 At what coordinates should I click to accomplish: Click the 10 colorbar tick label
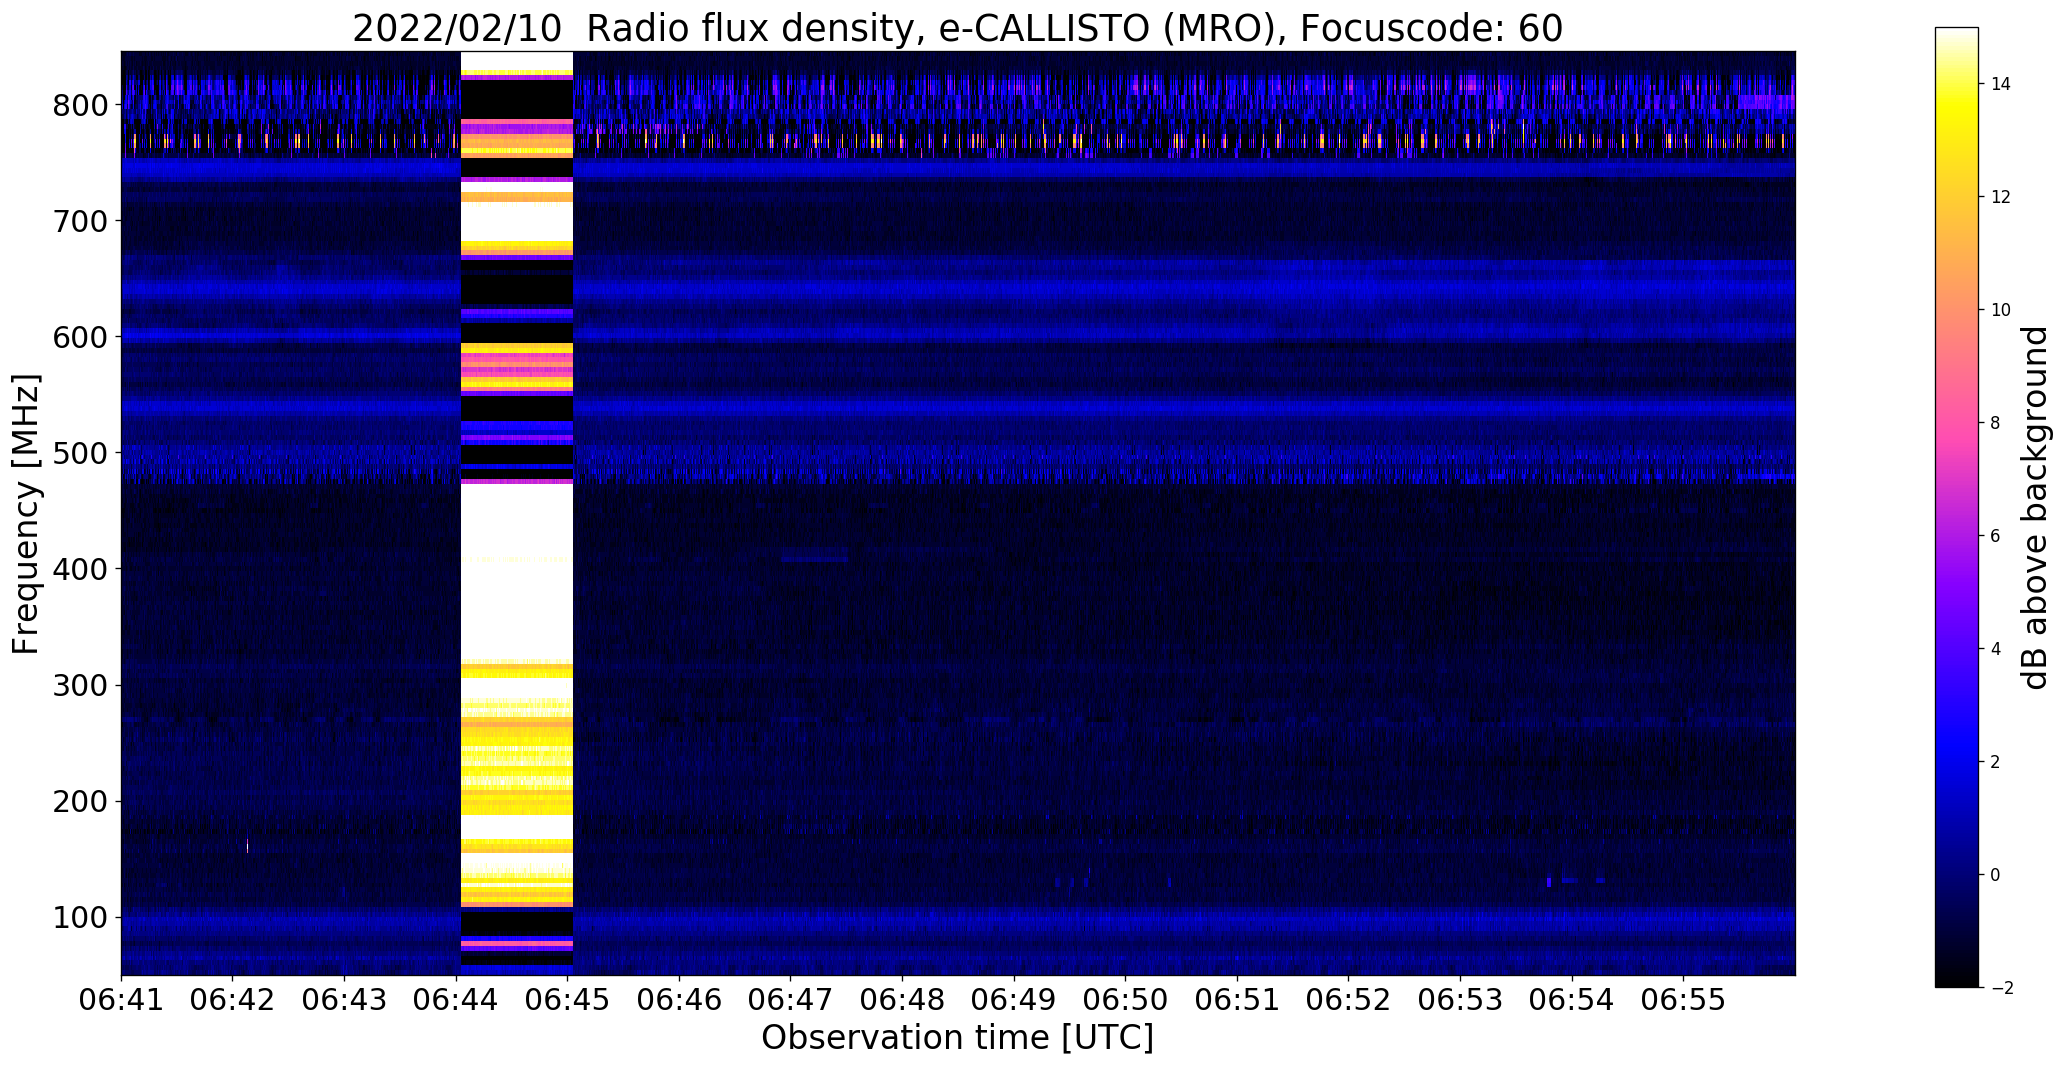point(2001,310)
